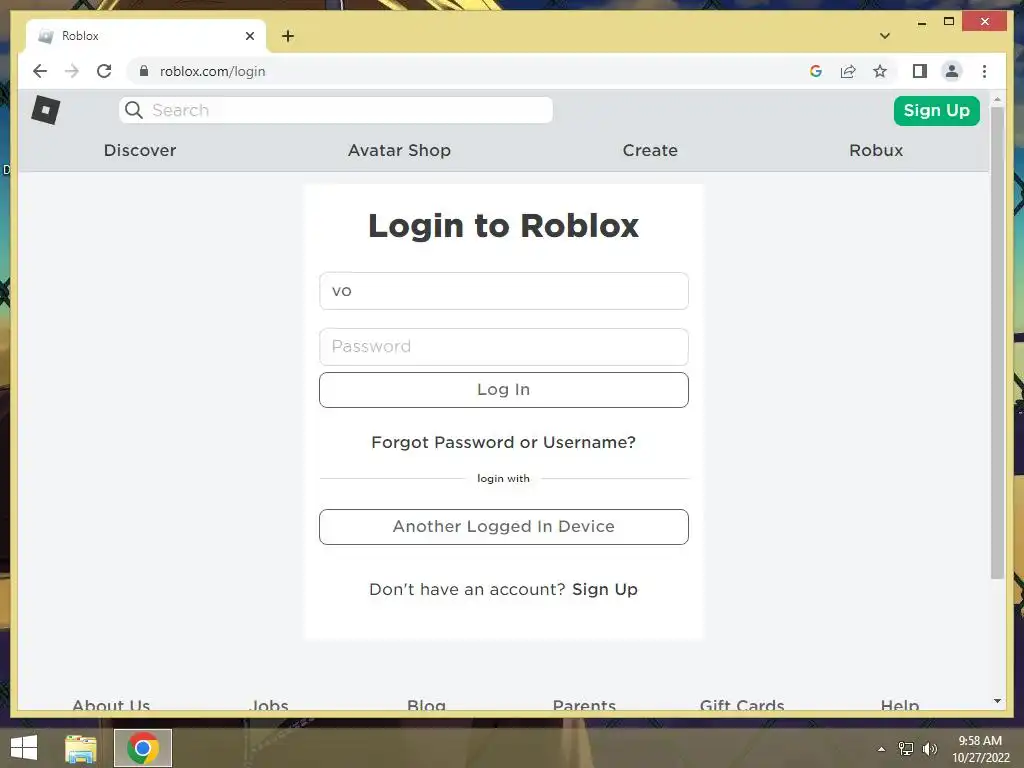Bookmark this page with the star icon
Image resolution: width=1024 pixels, height=768 pixels.
880,71
